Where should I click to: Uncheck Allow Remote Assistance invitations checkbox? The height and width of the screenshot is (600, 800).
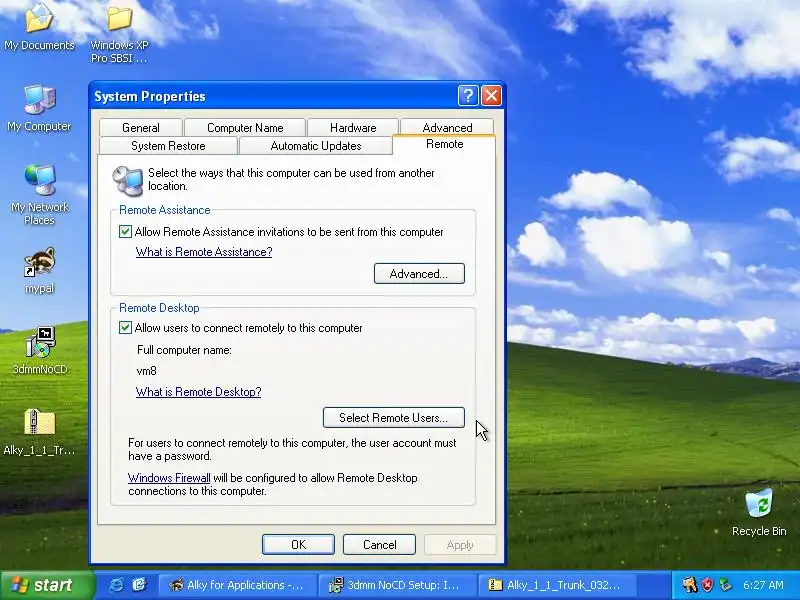[125, 232]
